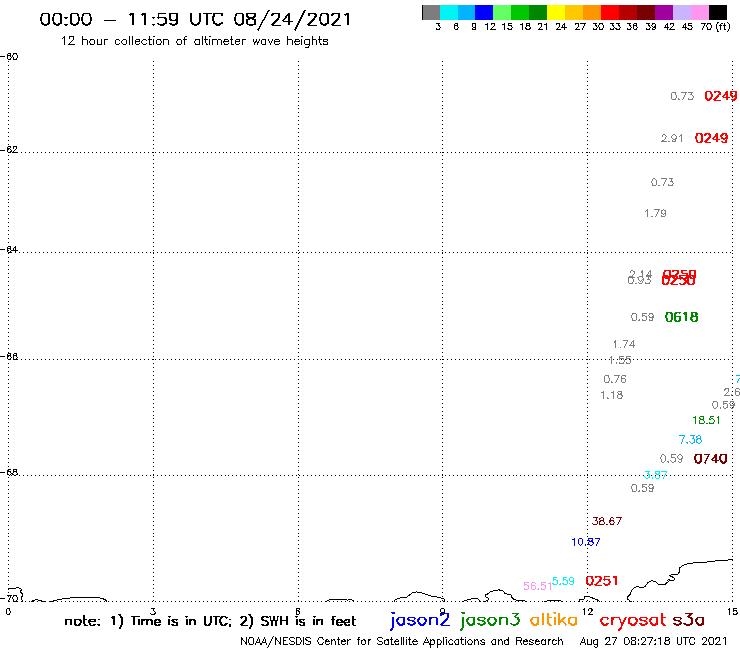Viewport: 740px width, 650px height.
Task: Click the yellow 24 ft legend swatch
Action: (556, 12)
